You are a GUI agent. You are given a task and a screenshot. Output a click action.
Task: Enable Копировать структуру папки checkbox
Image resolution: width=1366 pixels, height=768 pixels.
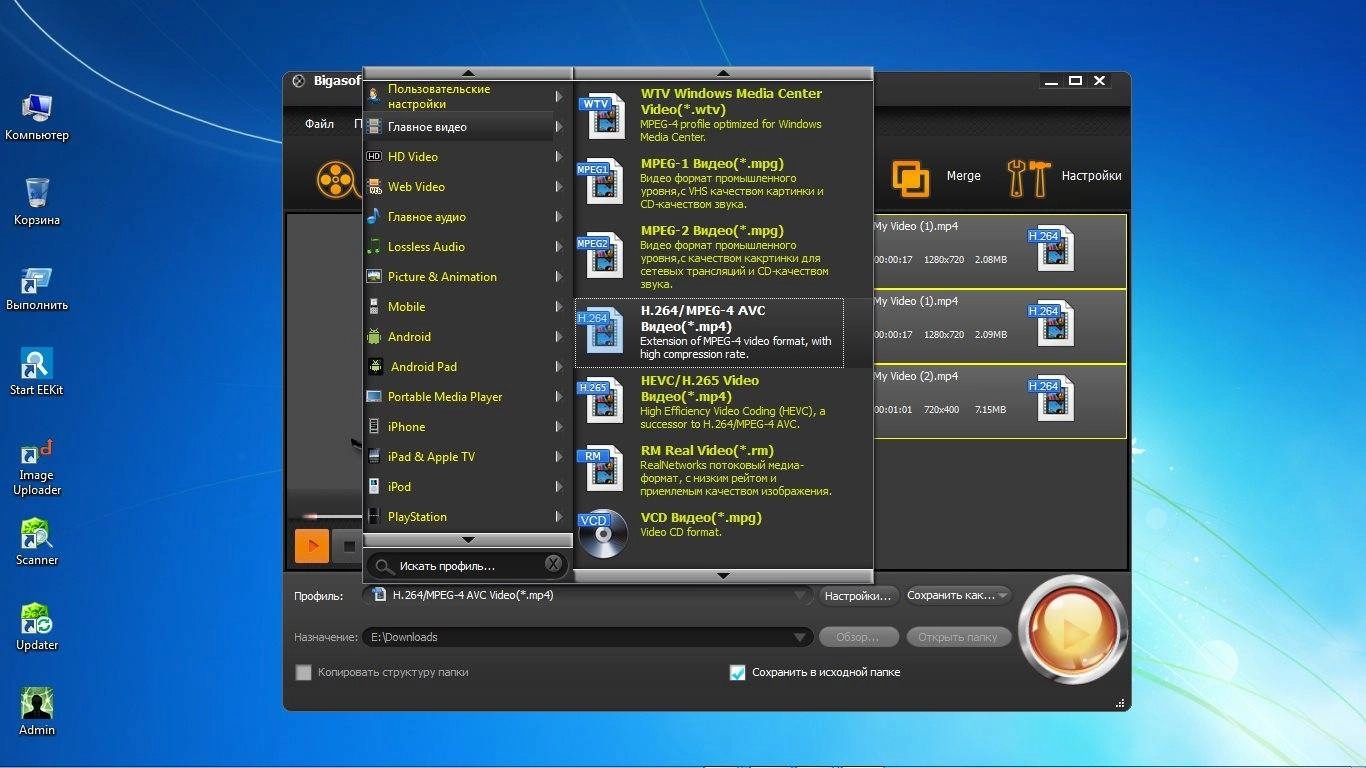(x=303, y=673)
